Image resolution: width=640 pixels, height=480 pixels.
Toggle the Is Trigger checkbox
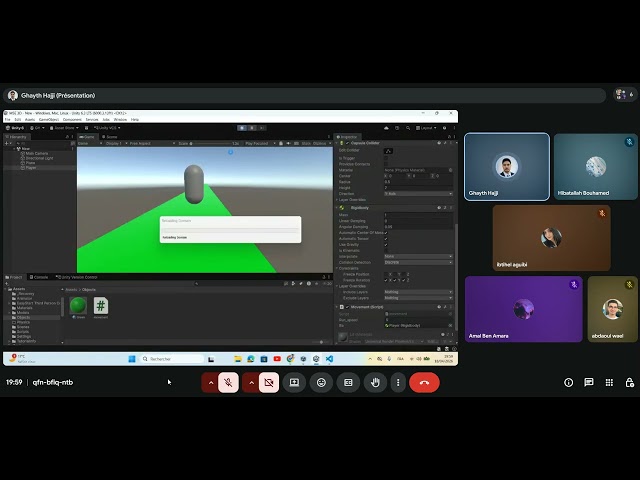click(386, 158)
